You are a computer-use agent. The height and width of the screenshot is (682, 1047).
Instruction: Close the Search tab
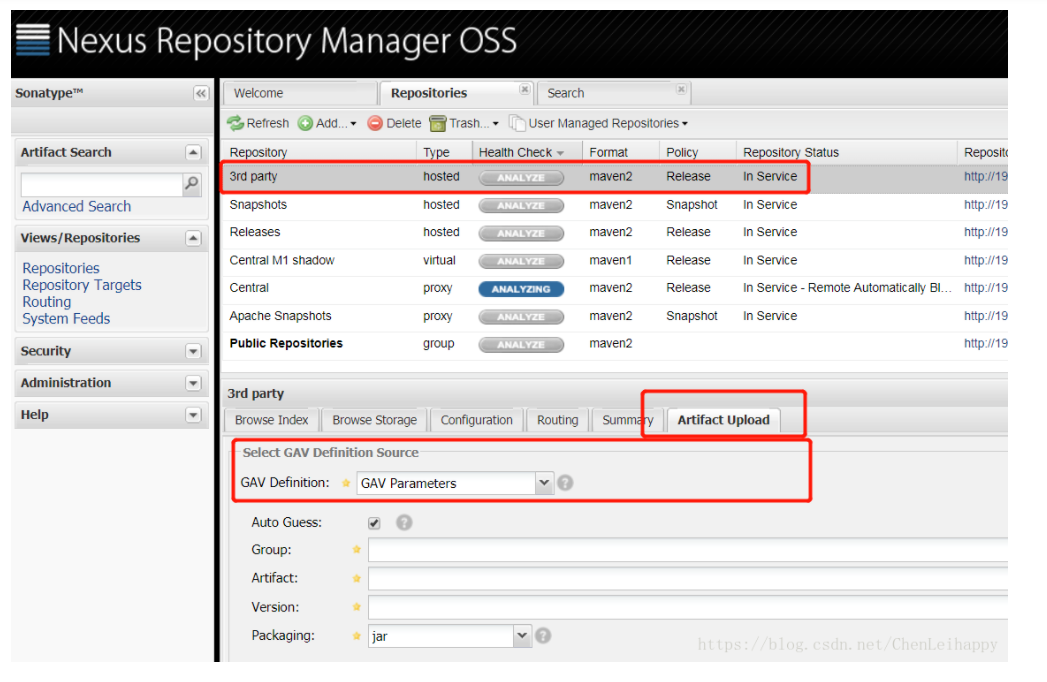click(x=681, y=90)
